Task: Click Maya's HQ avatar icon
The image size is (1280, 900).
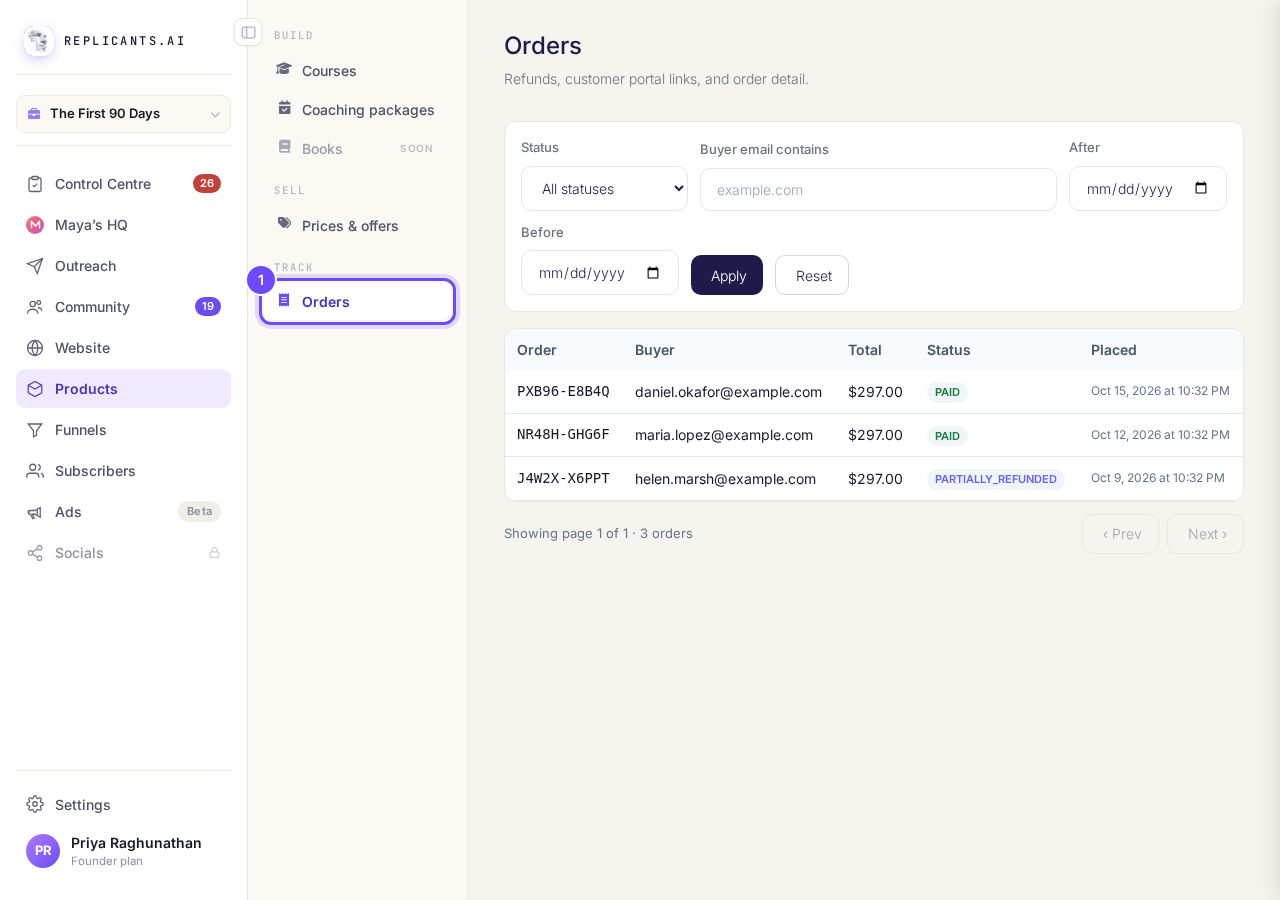Action: pyautogui.click(x=35, y=225)
